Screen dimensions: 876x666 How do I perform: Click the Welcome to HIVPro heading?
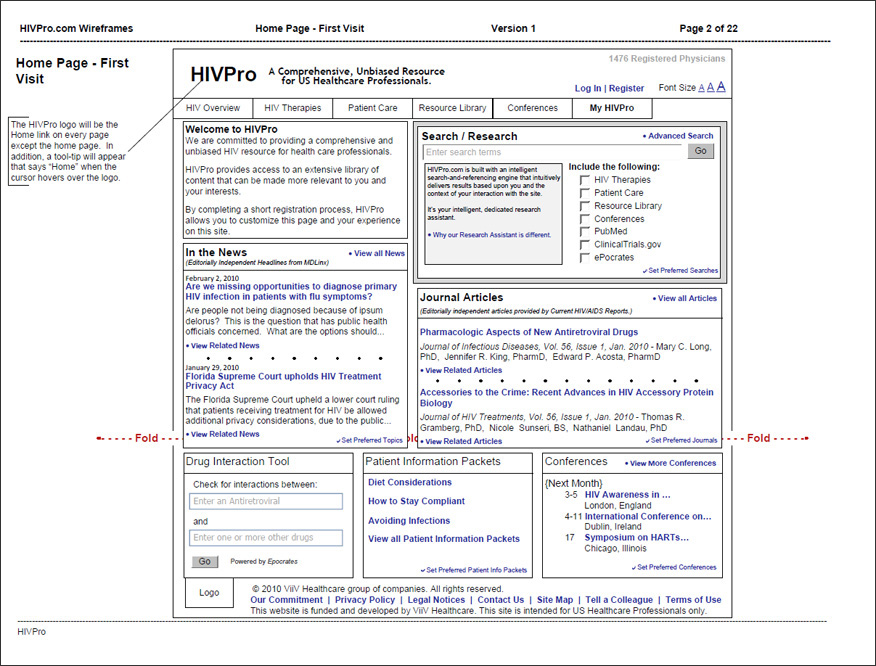pos(231,129)
